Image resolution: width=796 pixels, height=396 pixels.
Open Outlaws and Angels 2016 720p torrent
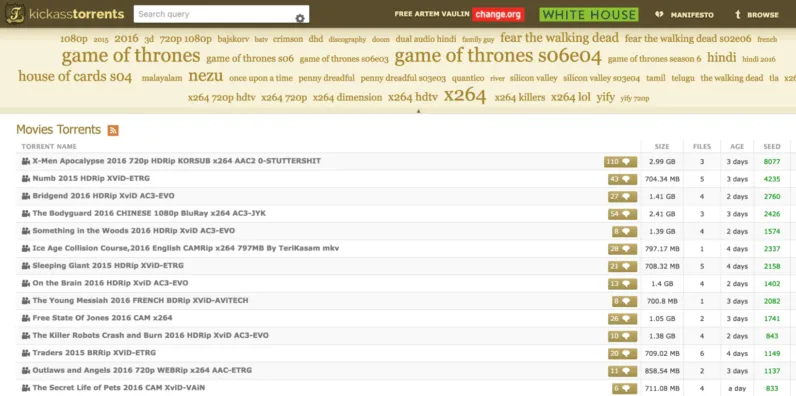click(142, 370)
